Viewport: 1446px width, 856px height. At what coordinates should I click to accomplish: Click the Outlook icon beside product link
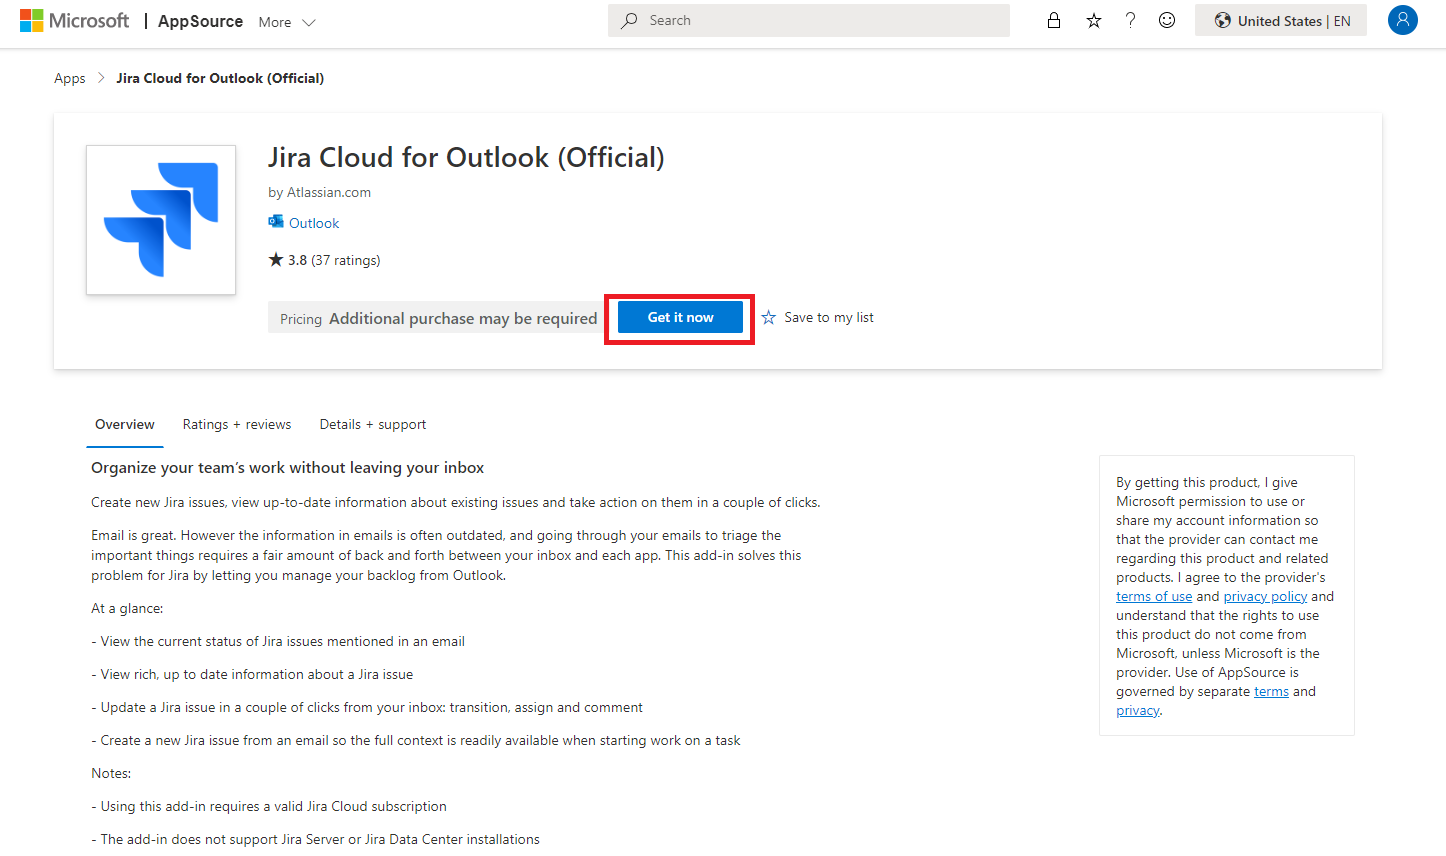coord(276,222)
